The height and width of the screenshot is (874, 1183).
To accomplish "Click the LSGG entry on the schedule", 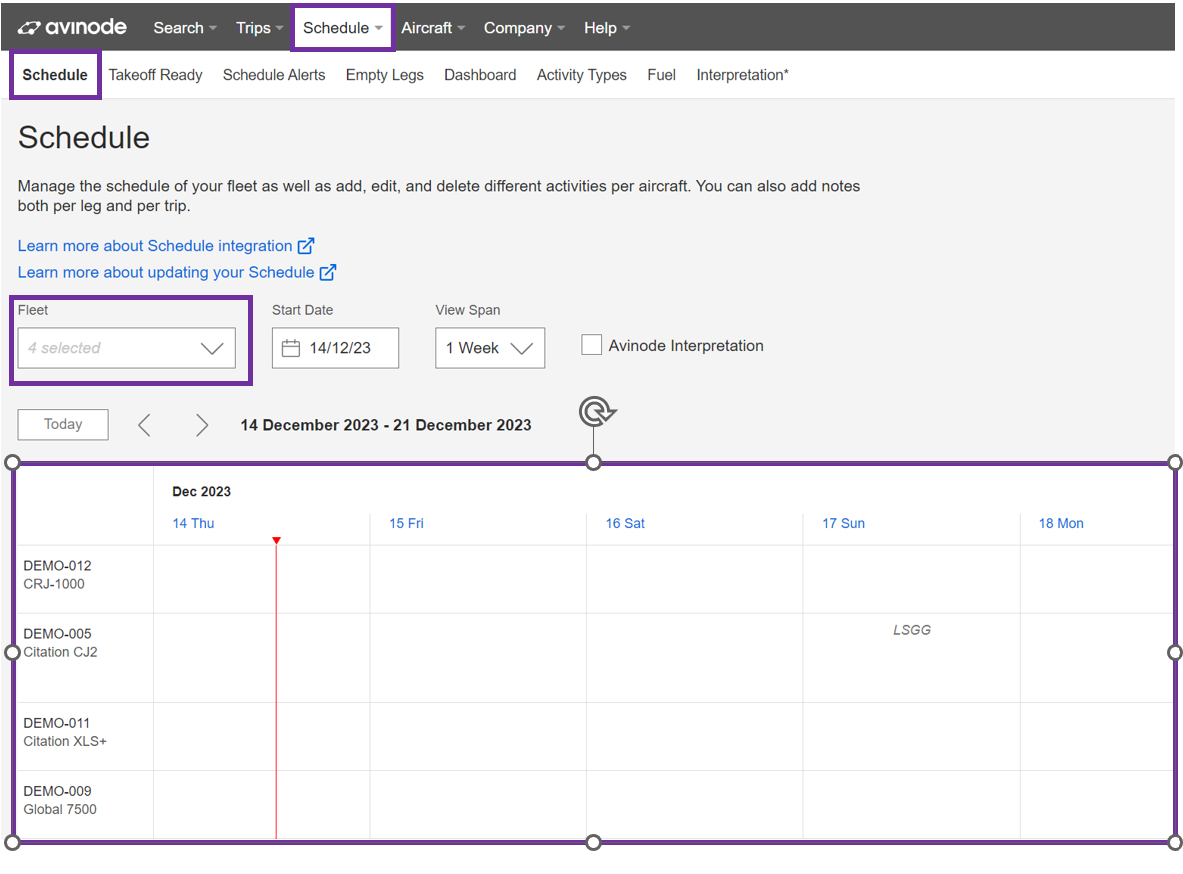I will tap(911, 630).
